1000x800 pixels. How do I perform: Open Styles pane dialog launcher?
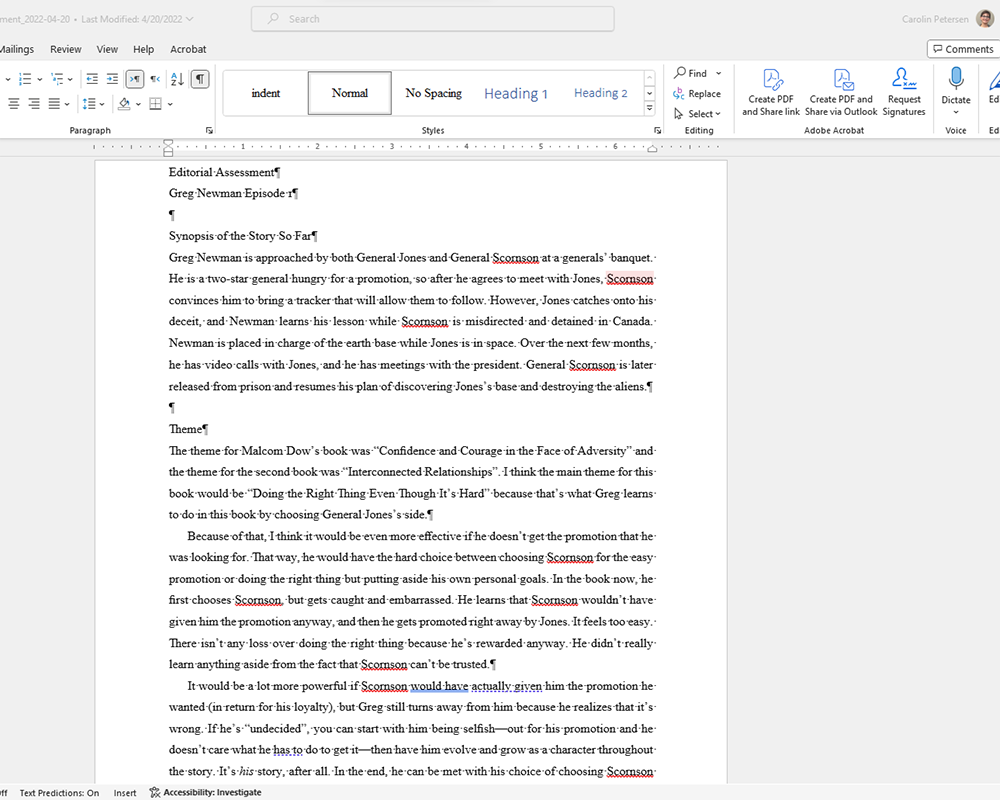coord(658,130)
